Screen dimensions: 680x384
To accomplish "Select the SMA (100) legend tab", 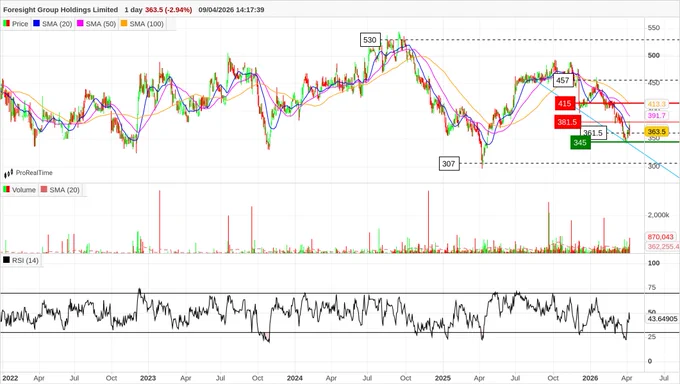I will click(142, 24).
